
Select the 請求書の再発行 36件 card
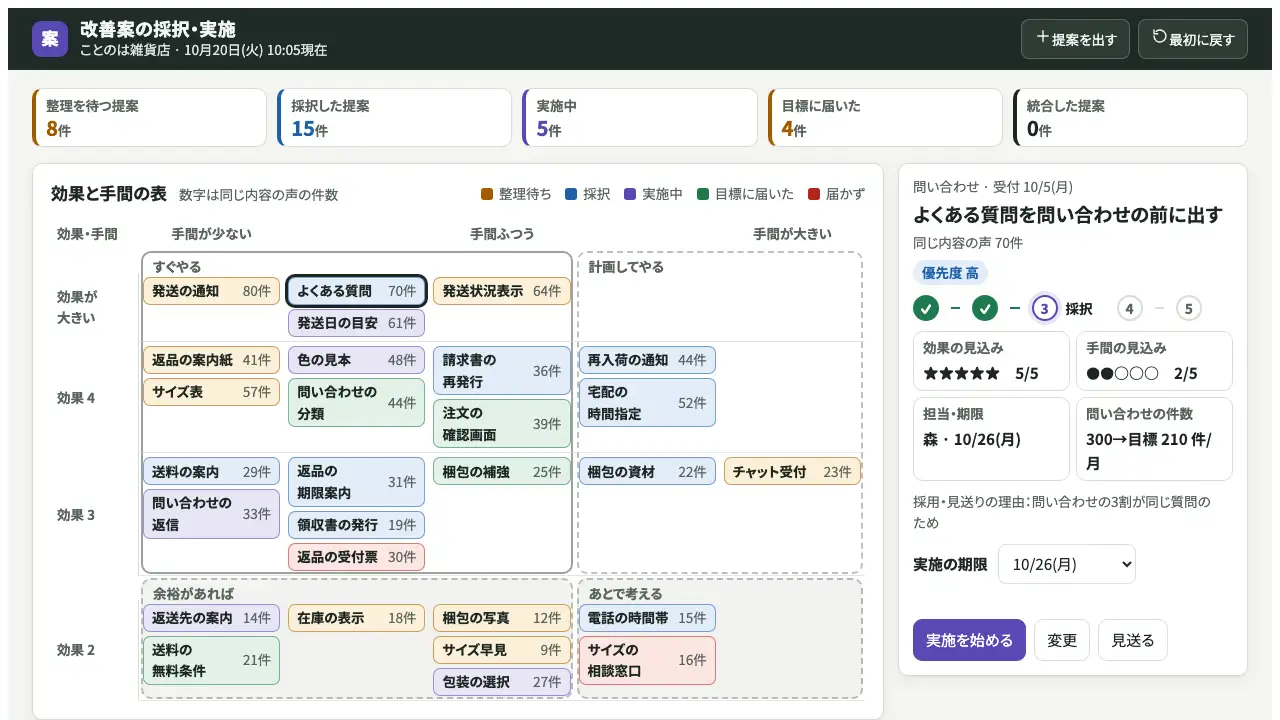502,371
